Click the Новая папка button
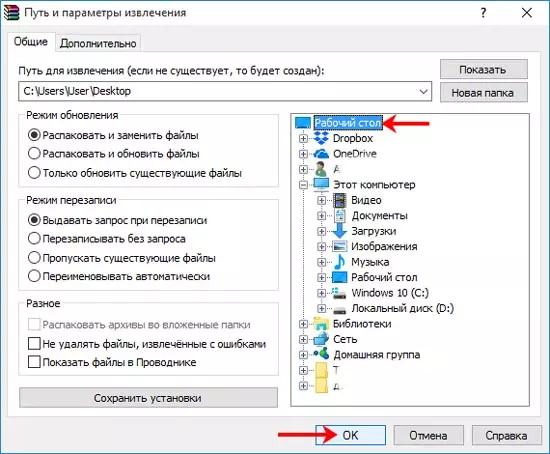The width and height of the screenshot is (550, 454). [x=484, y=93]
